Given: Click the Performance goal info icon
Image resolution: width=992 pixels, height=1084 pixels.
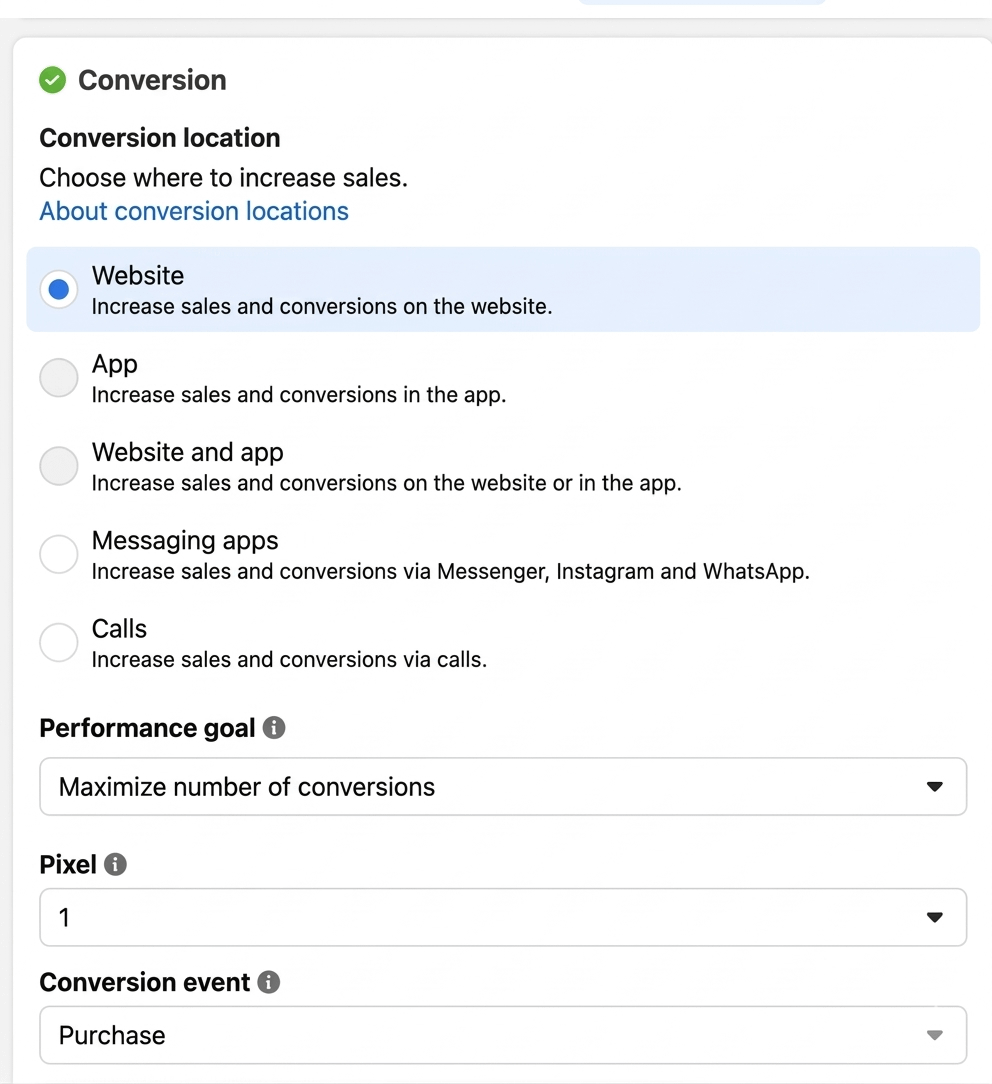Looking at the screenshot, I should click(274, 728).
